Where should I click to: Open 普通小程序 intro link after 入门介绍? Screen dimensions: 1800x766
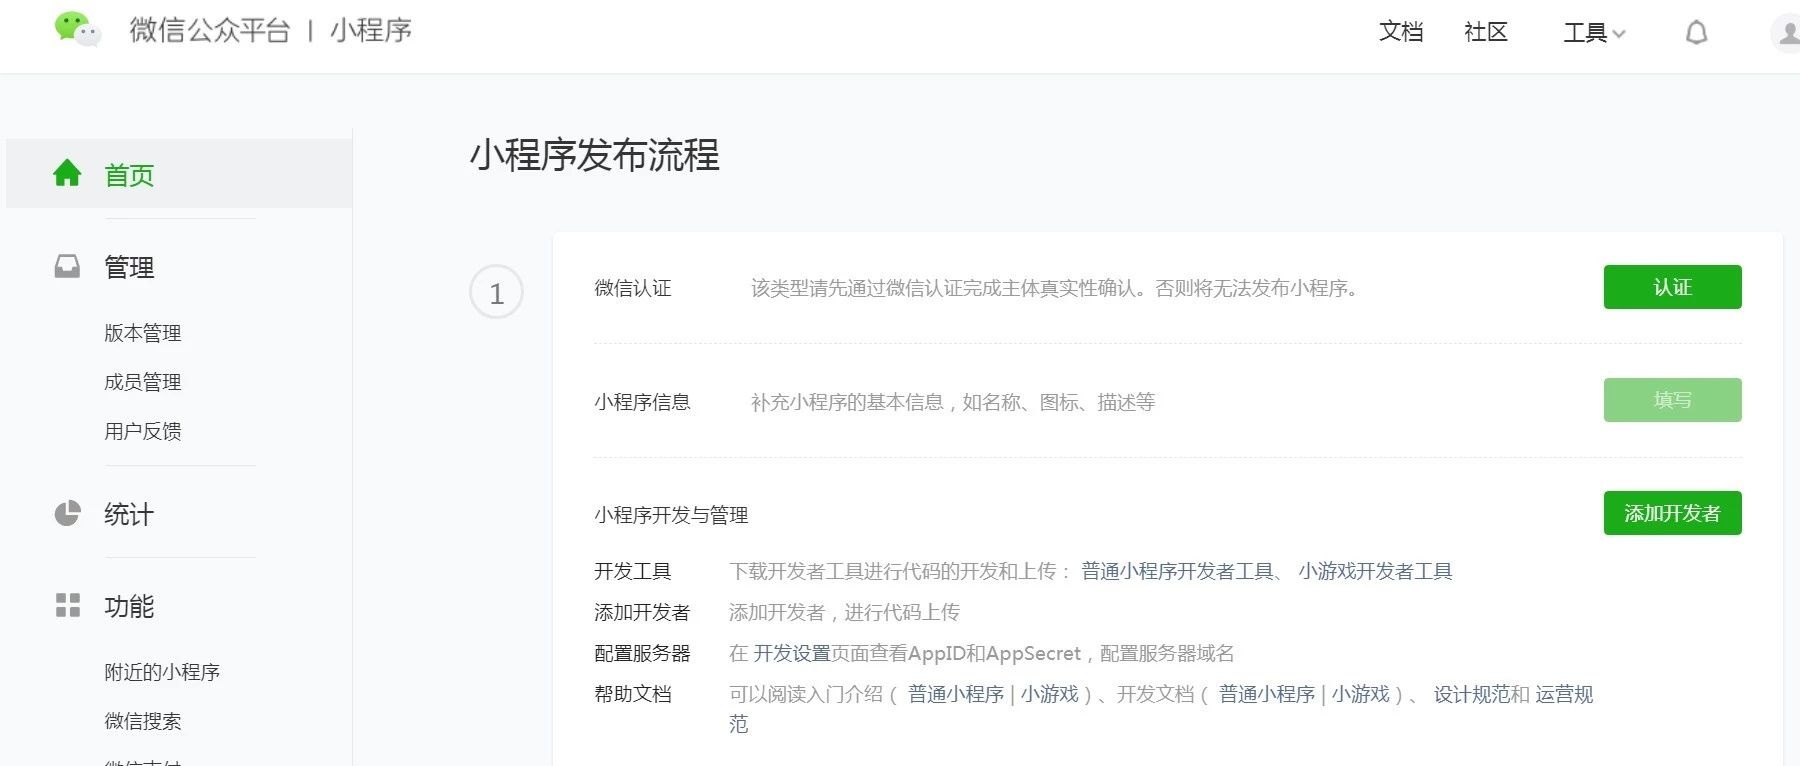tap(956, 694)
